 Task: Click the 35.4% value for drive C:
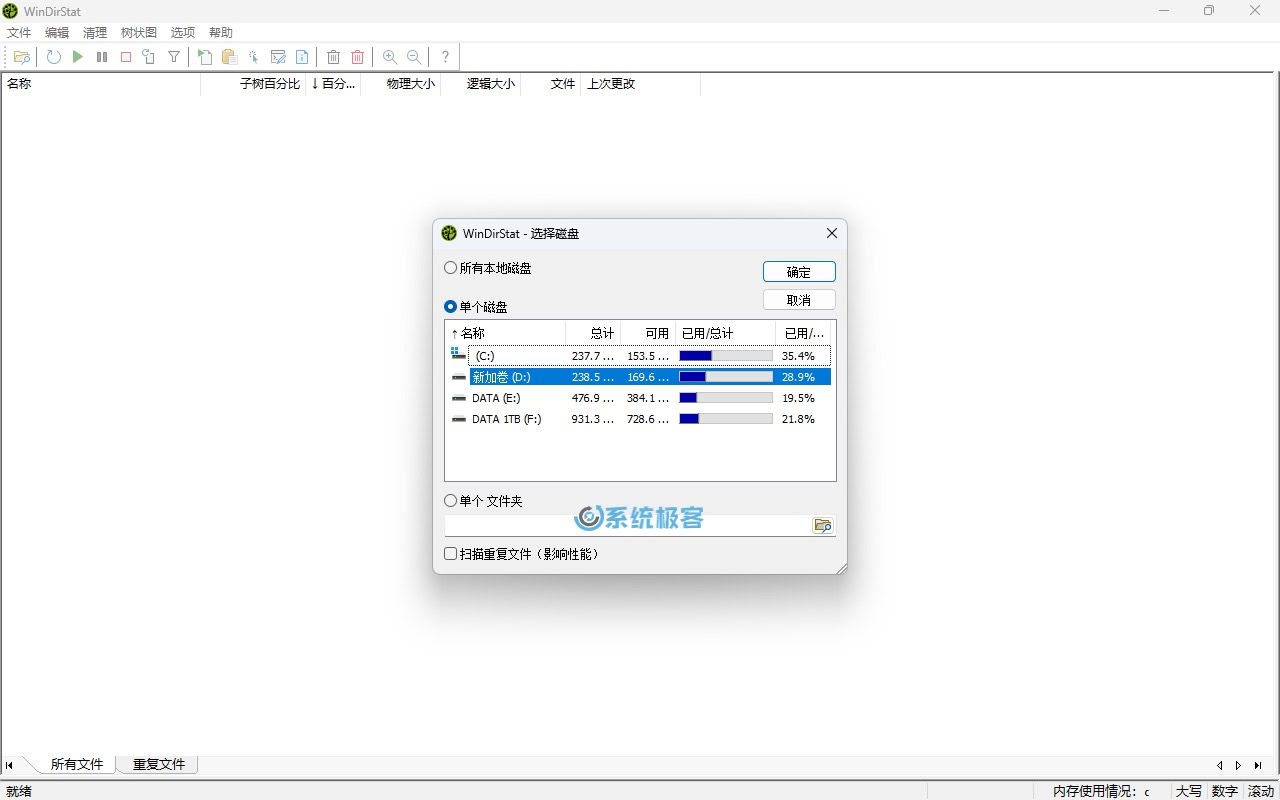[x=798, y=355]
